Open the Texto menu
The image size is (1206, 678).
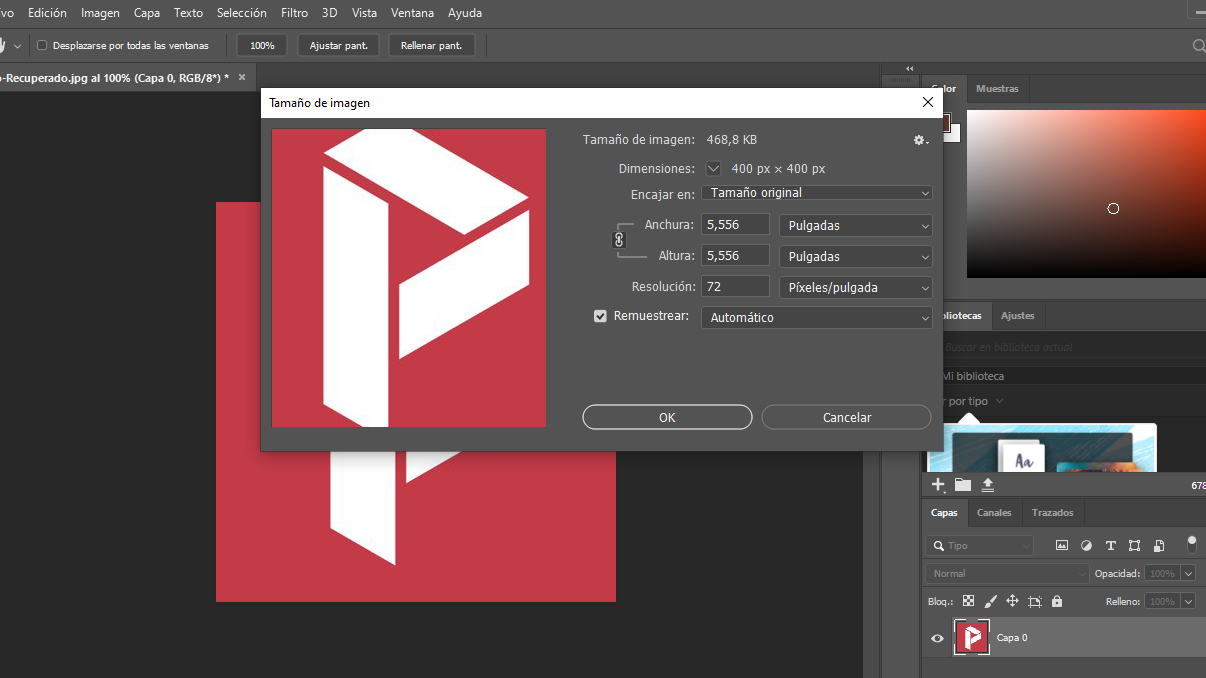point(188,13)
